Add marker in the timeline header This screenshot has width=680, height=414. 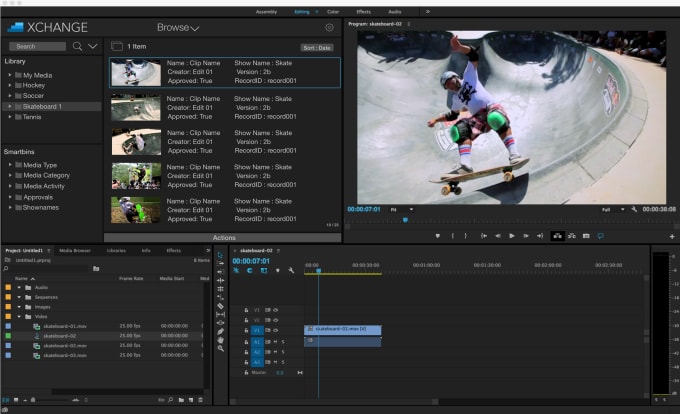point(278,271)
